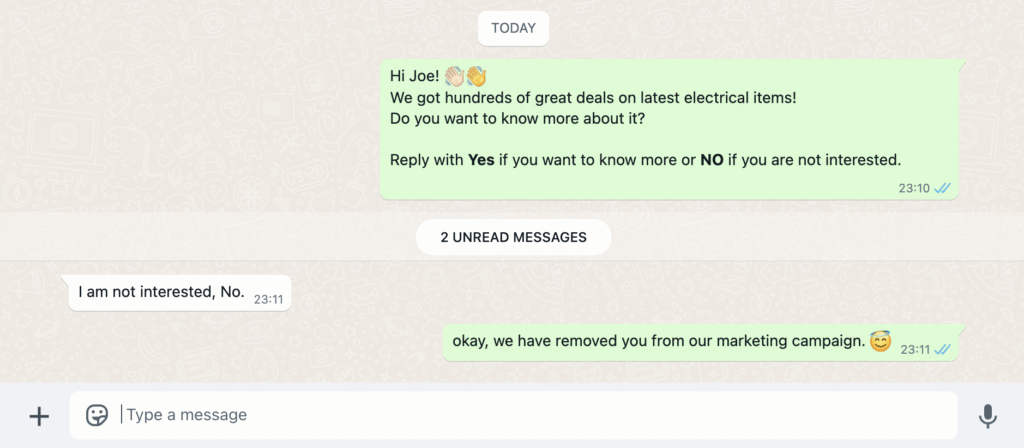Click the 23:11 timestamp on the outgoing reply
Image resolution: width=1024 pixels, height=448 pixels.
pos(915,349)
